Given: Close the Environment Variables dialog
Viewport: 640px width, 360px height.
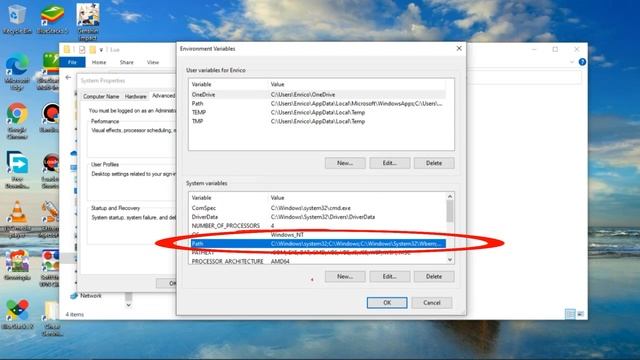Looking at the screenshot, I should point(459,48).
